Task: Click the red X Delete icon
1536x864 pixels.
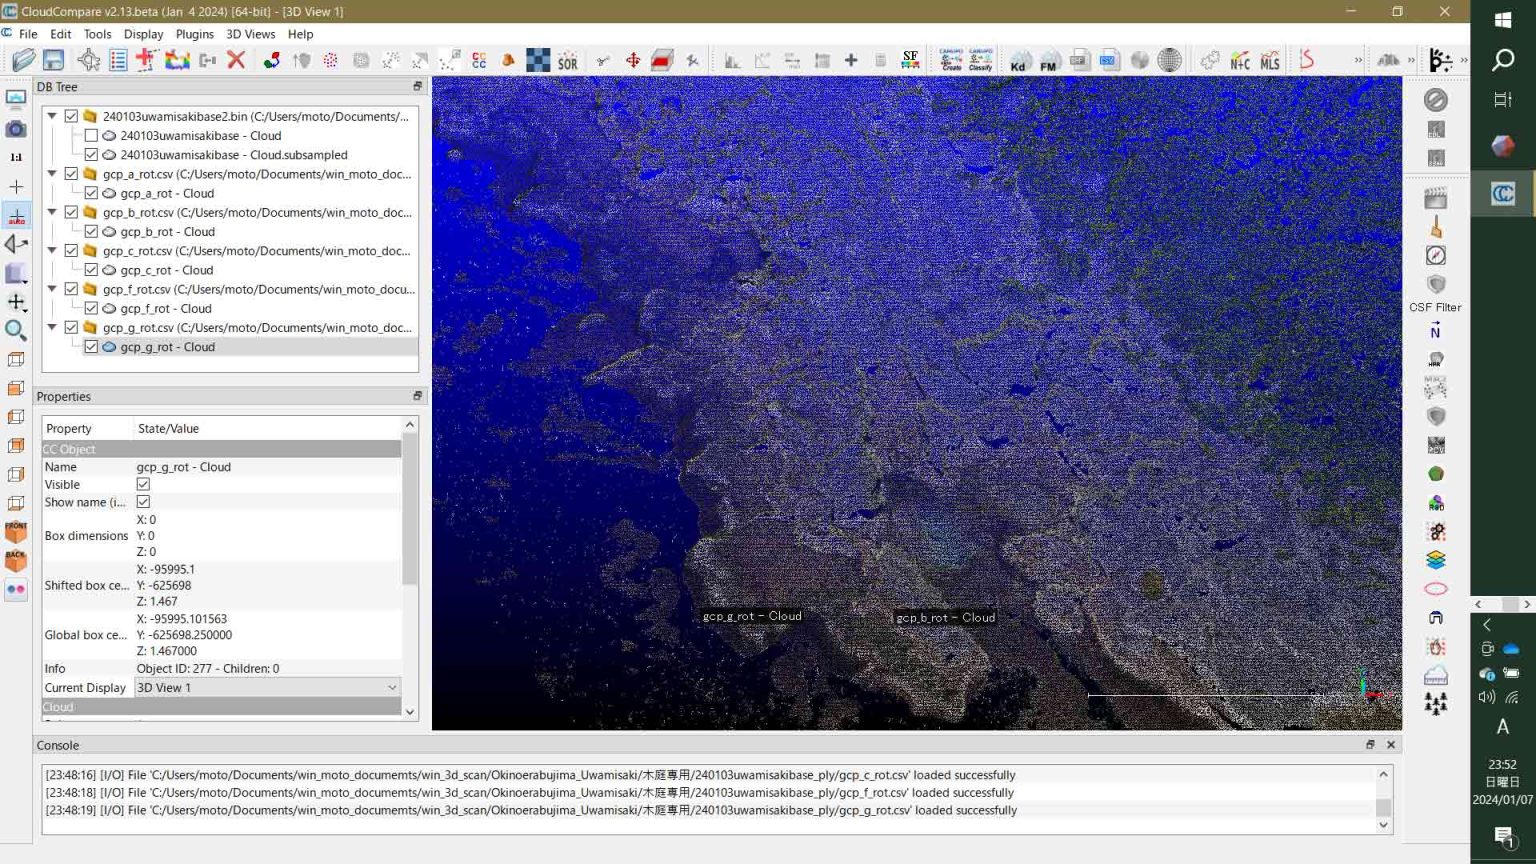Action: pyautogui.click(x=236, y=60)
